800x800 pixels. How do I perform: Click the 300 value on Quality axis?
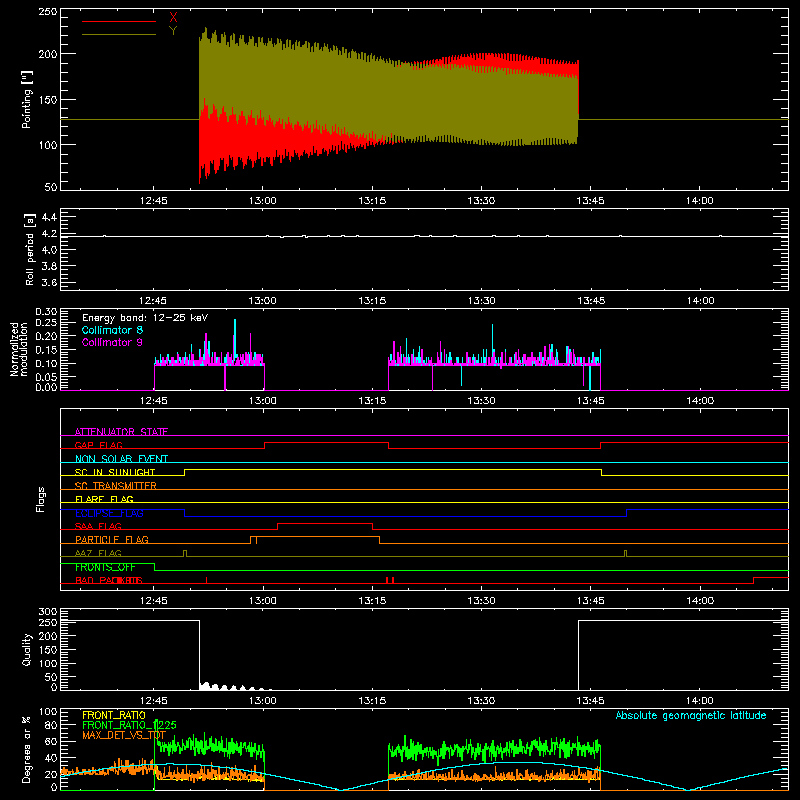click(x=48, y=612)
